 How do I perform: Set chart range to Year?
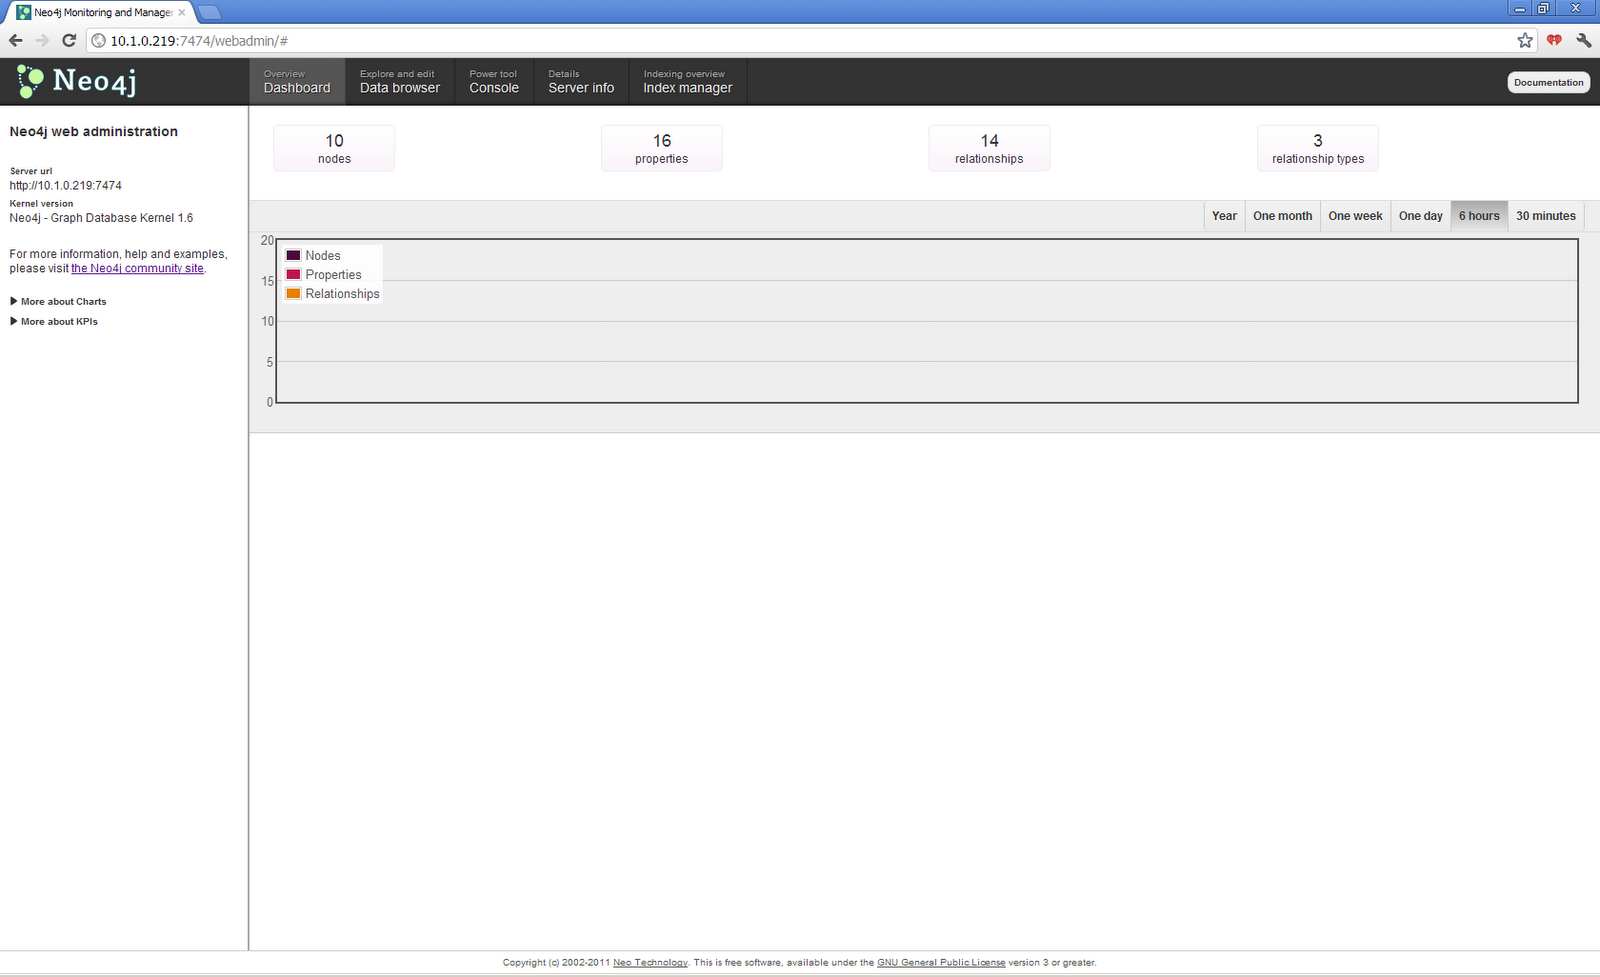coord(1224,216)
